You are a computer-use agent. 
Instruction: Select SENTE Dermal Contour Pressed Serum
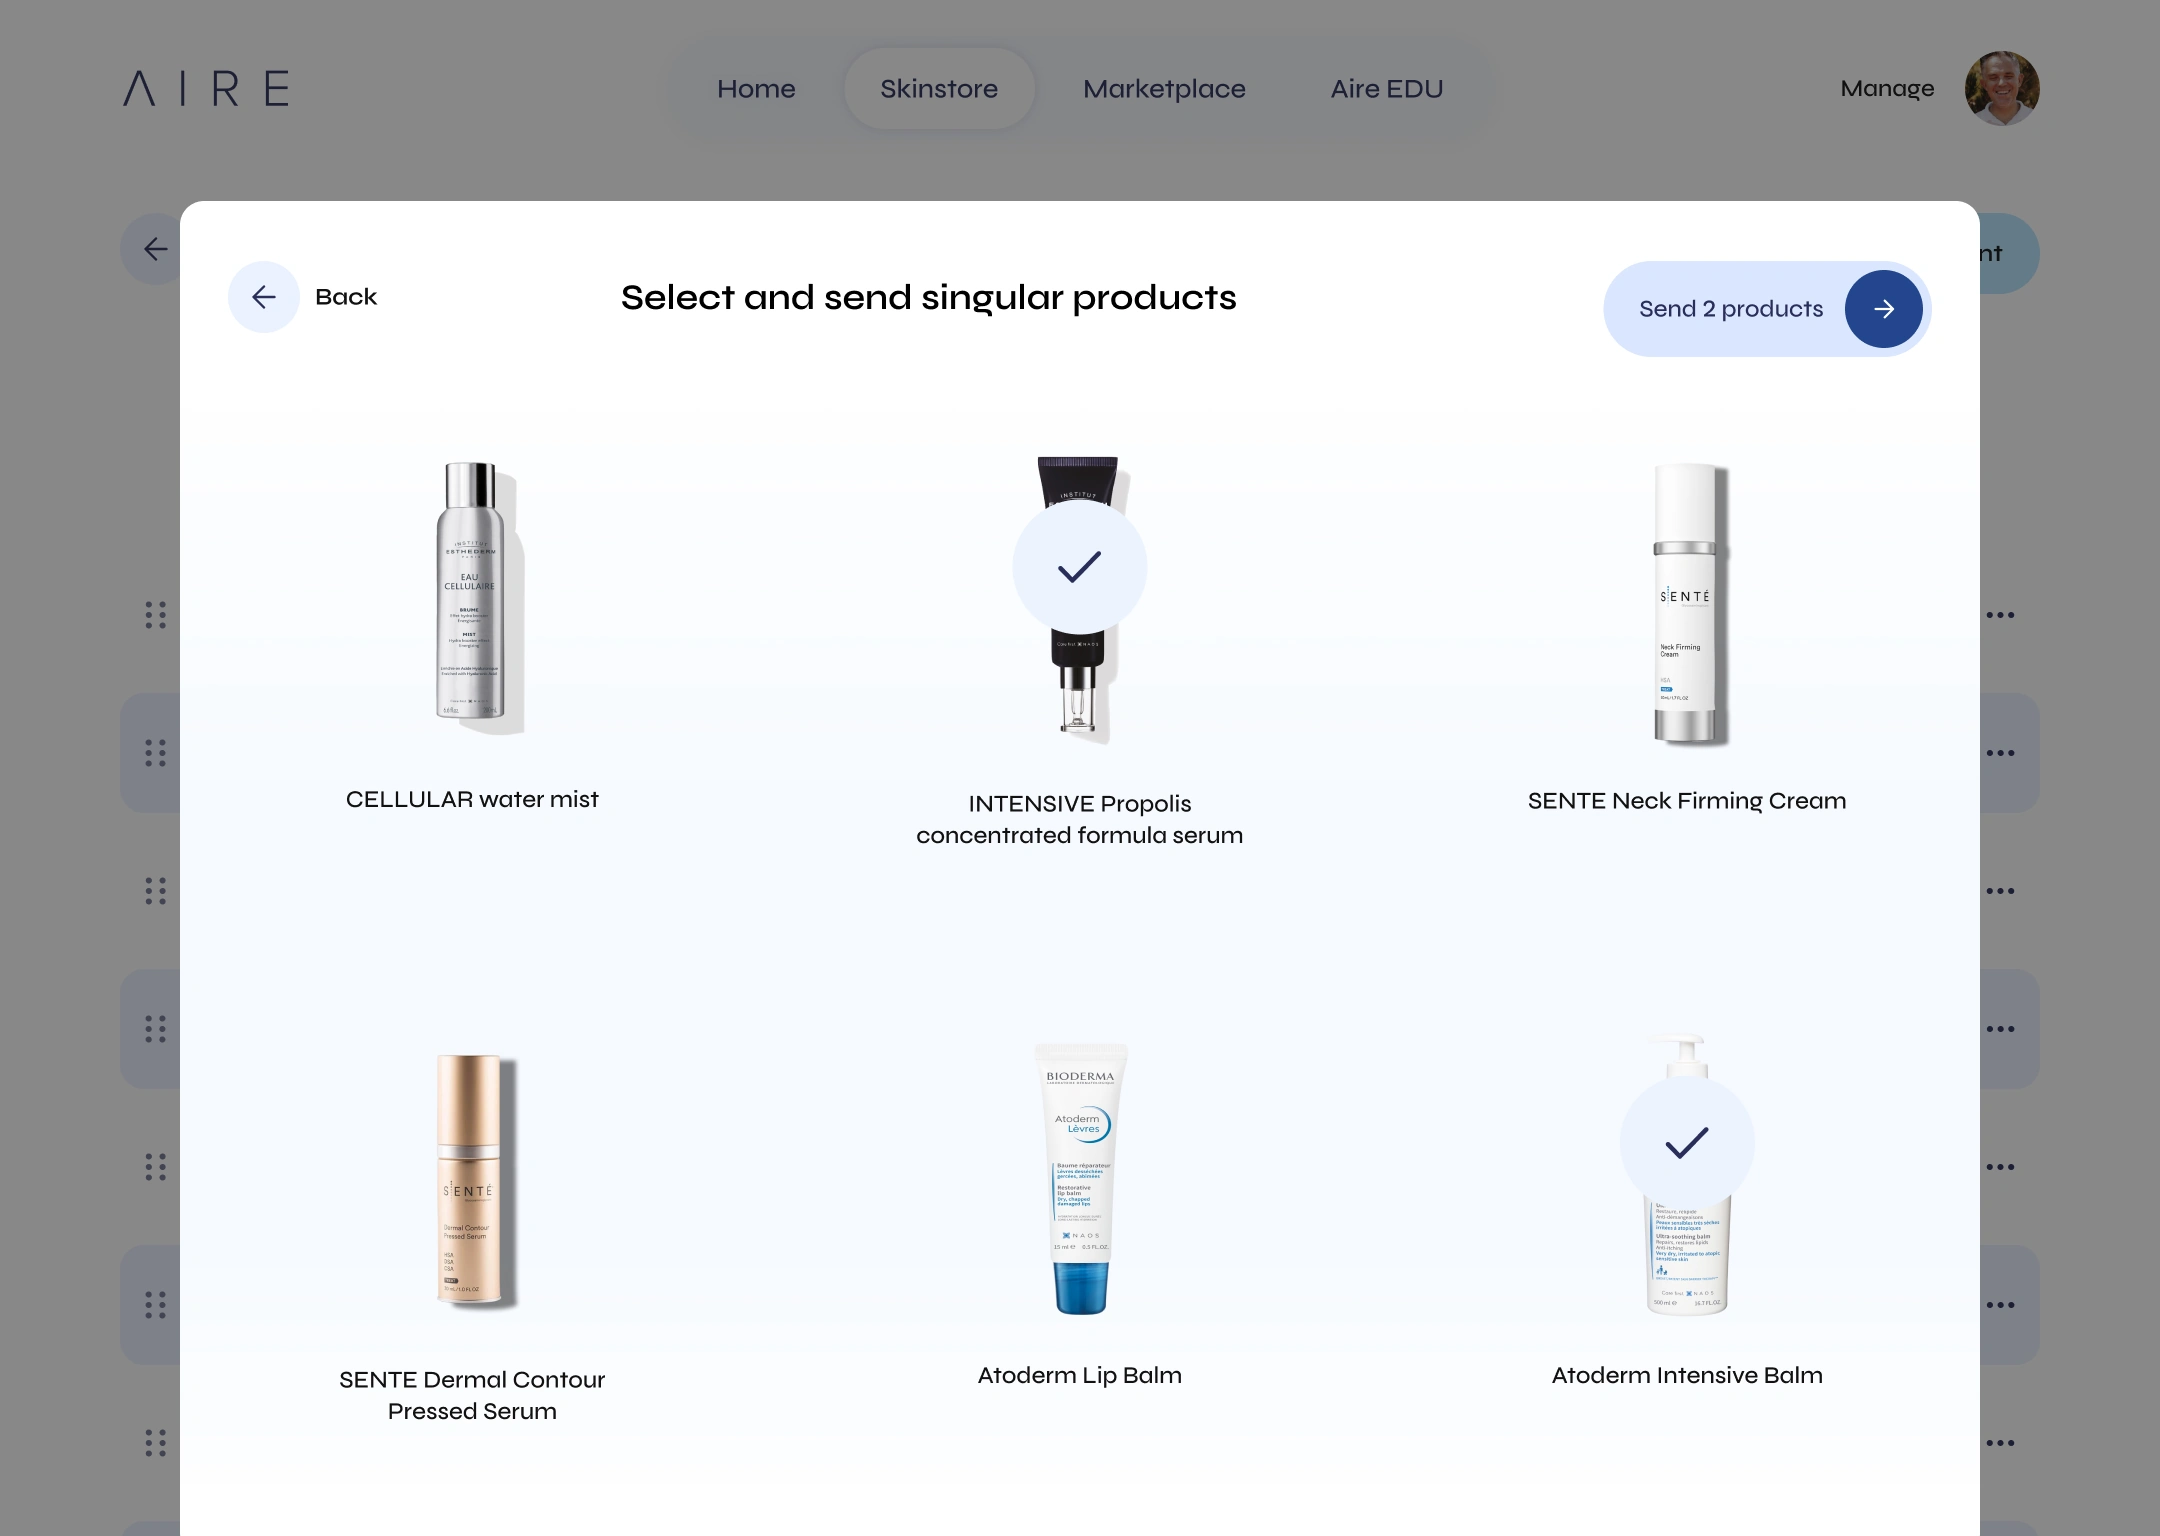(x=472, y=1180)
